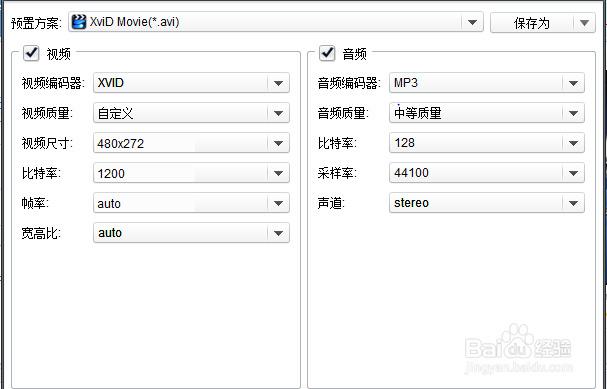This screenshot has height=389, width=607.
Task: Click the 预置方案 label
Action: 36,23
